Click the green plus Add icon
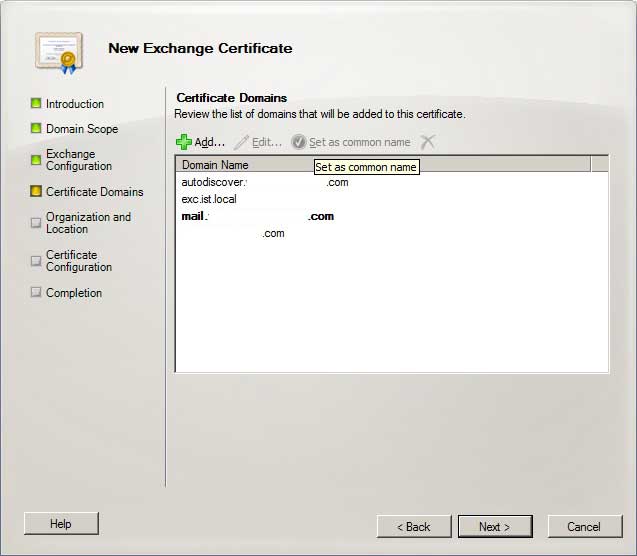Screen dimensions: 637x556 (x=184, y=143)
